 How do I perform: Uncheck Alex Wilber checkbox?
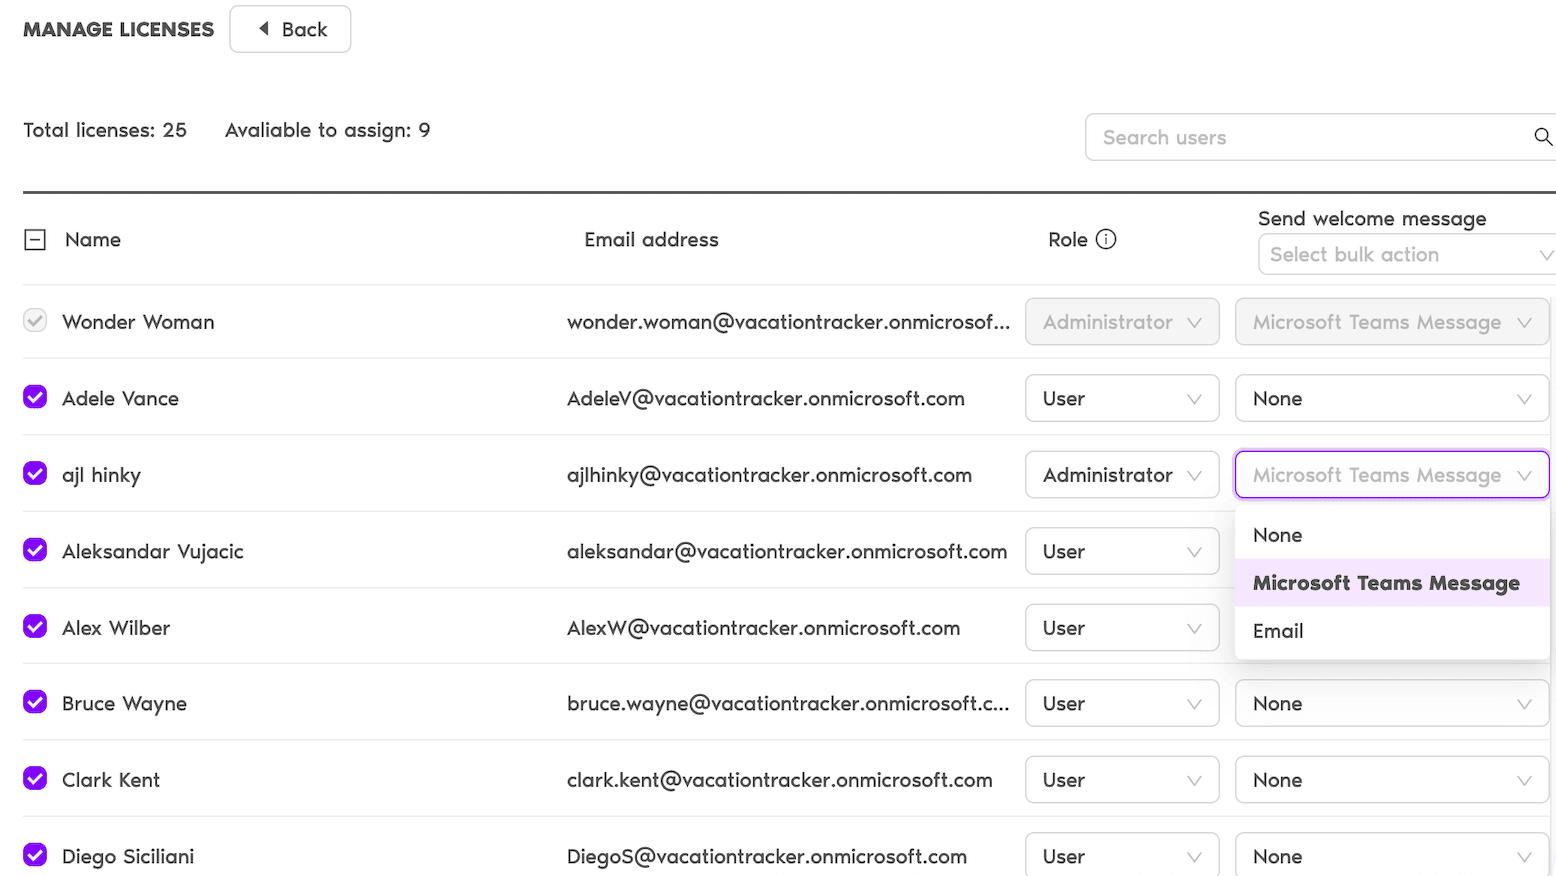pos(35,626)
